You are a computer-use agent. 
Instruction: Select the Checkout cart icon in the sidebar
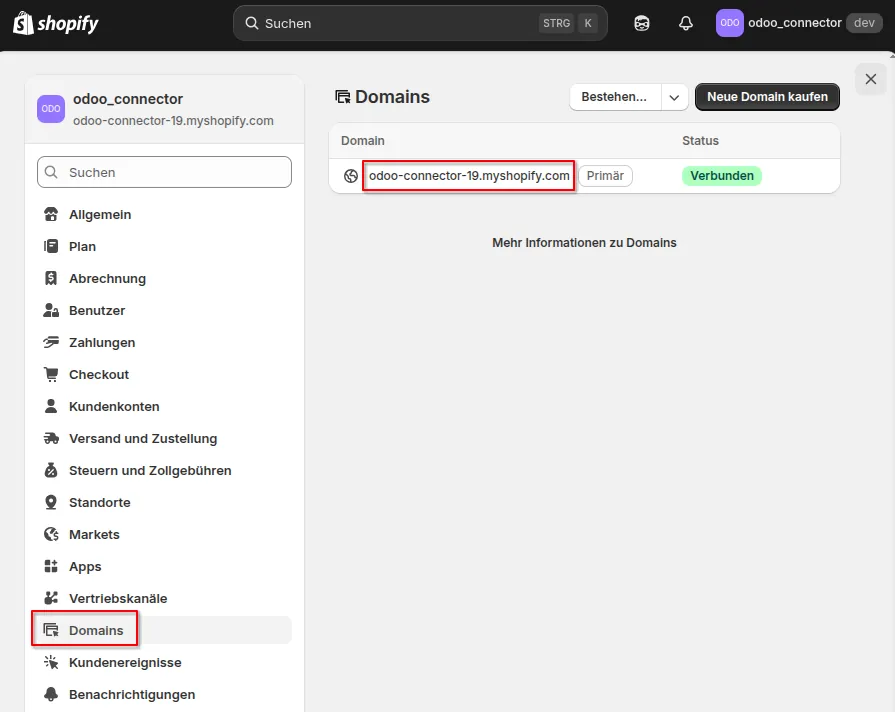51,374
